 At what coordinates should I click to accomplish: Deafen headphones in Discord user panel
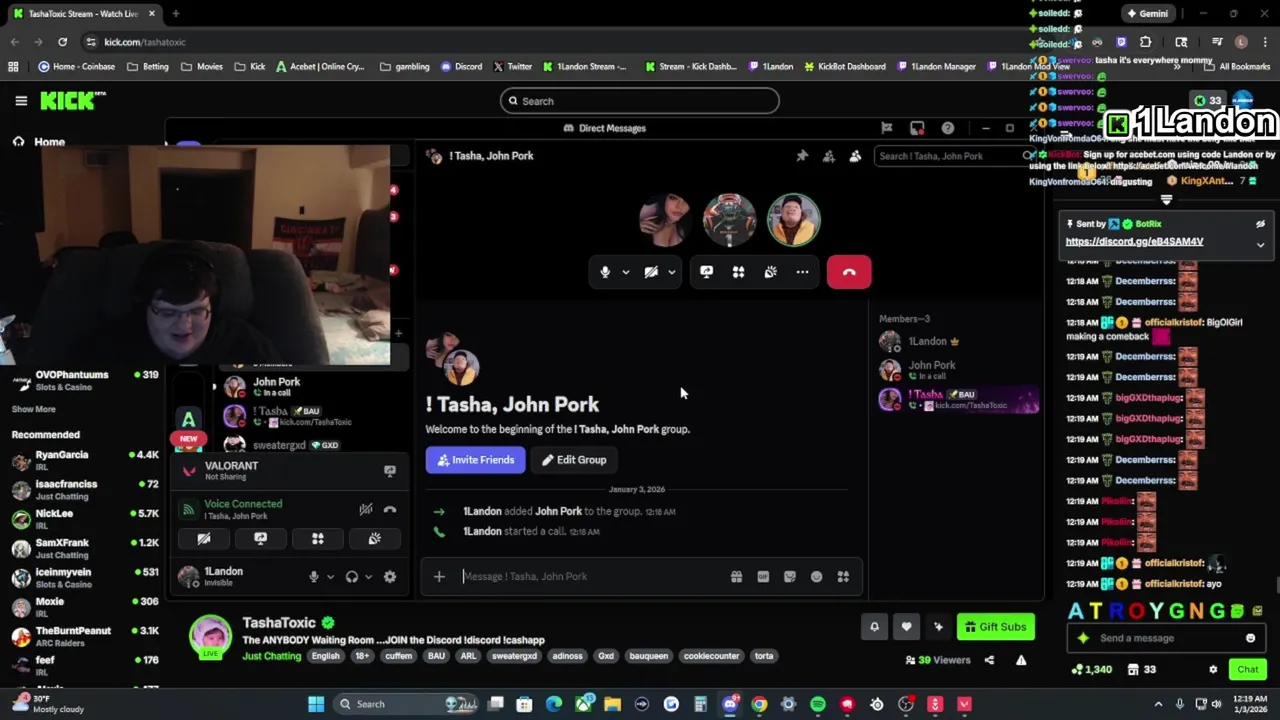(352, 576)
